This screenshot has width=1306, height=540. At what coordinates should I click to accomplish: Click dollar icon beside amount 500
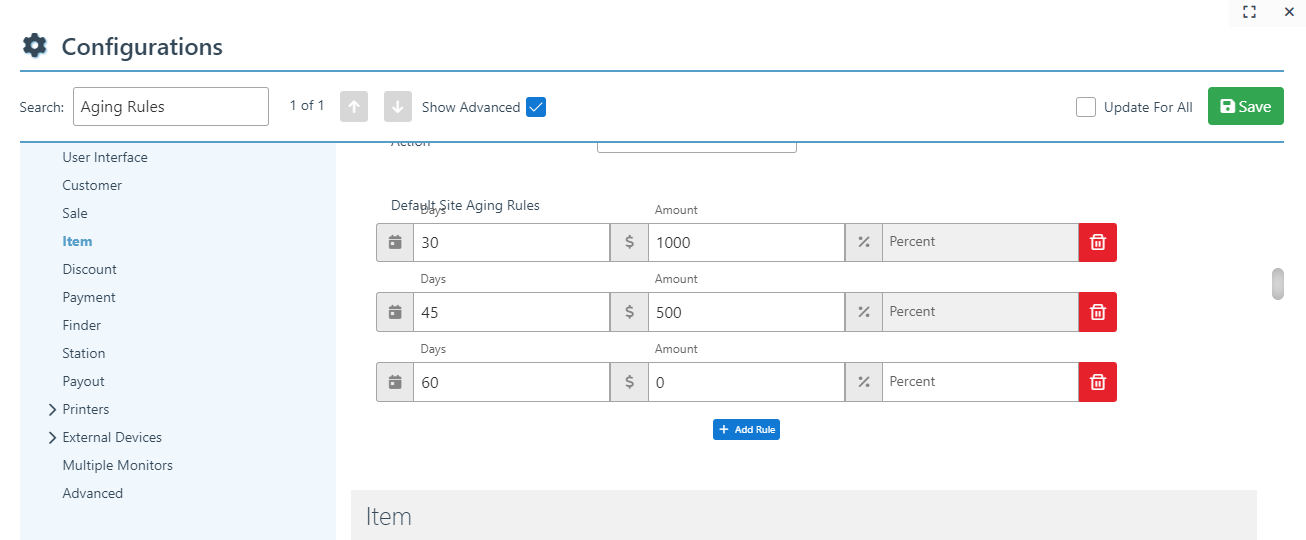[629, 312]
